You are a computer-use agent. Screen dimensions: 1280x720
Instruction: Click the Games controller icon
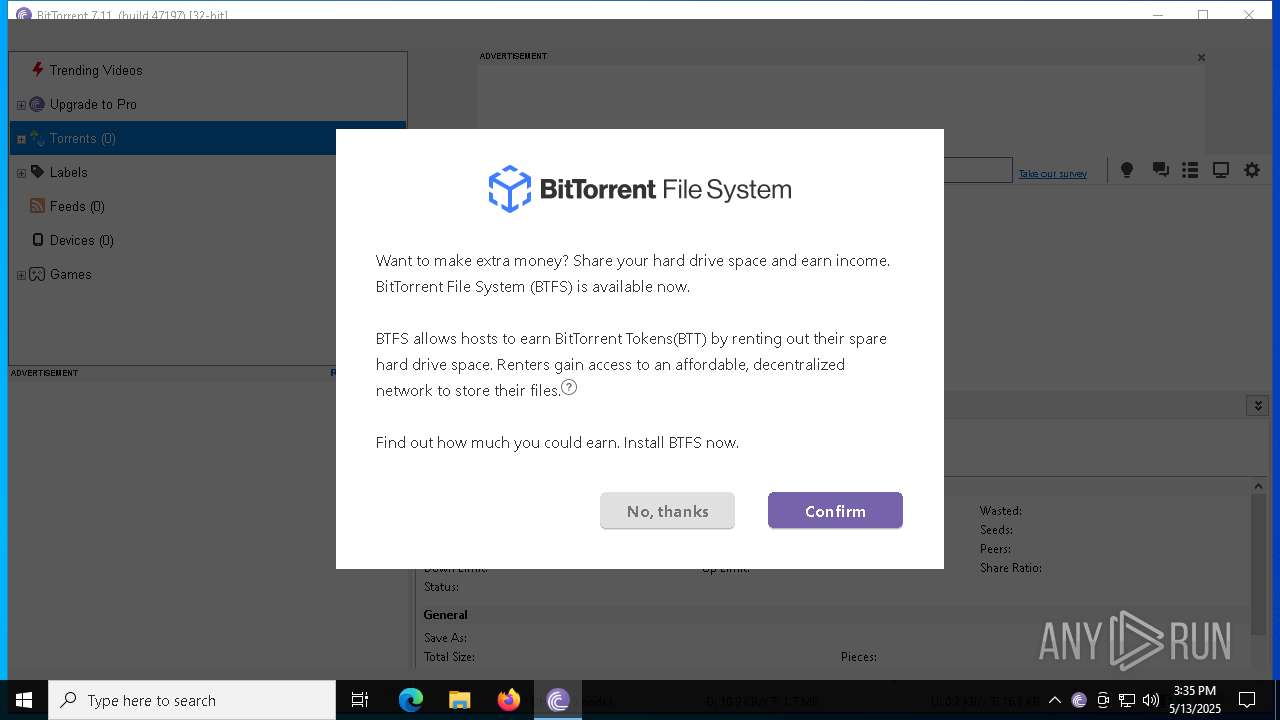pyautogui.click(x=37, y=274)
